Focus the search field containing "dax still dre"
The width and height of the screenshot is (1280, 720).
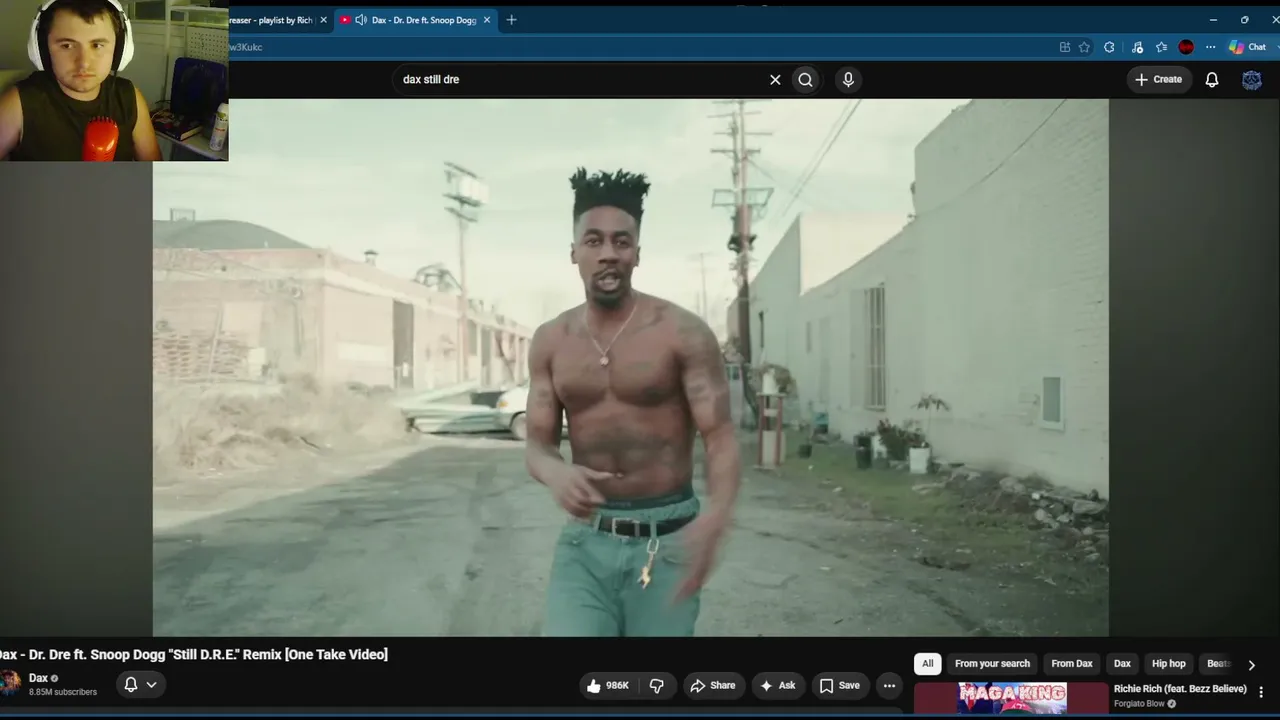click(x=580, y=80)
